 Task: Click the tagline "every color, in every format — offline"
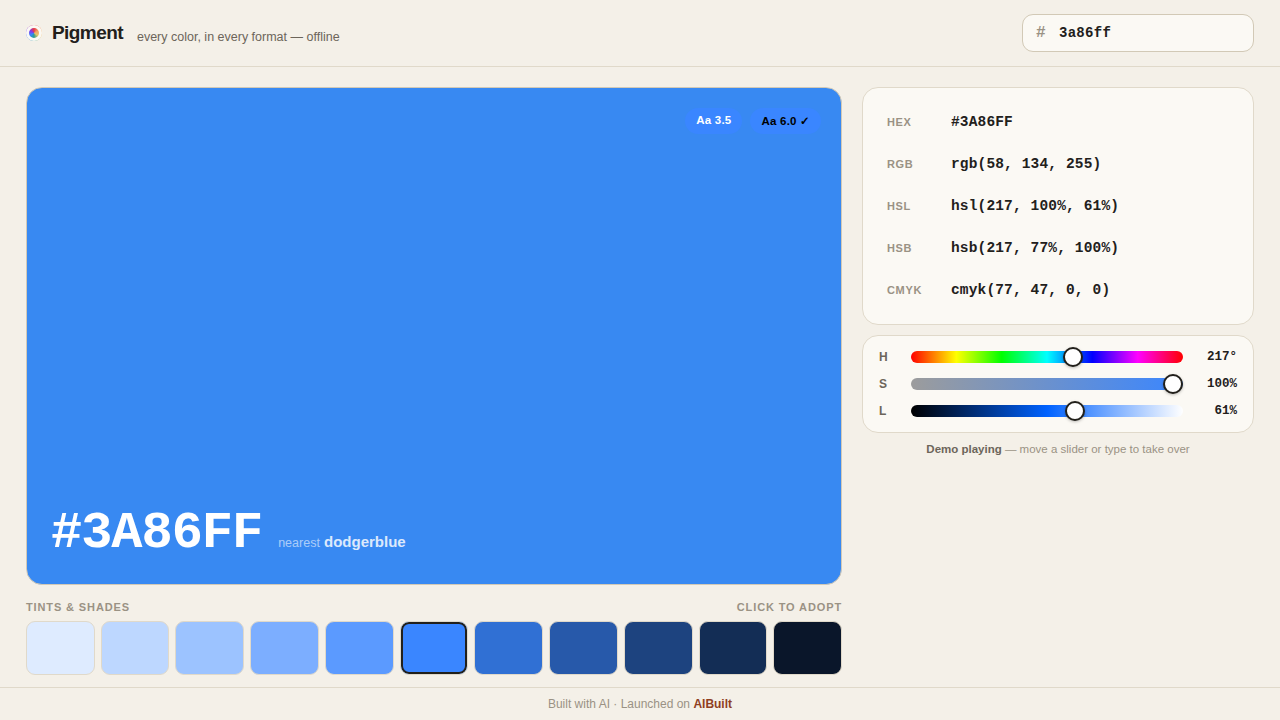[x=238, y=37]
